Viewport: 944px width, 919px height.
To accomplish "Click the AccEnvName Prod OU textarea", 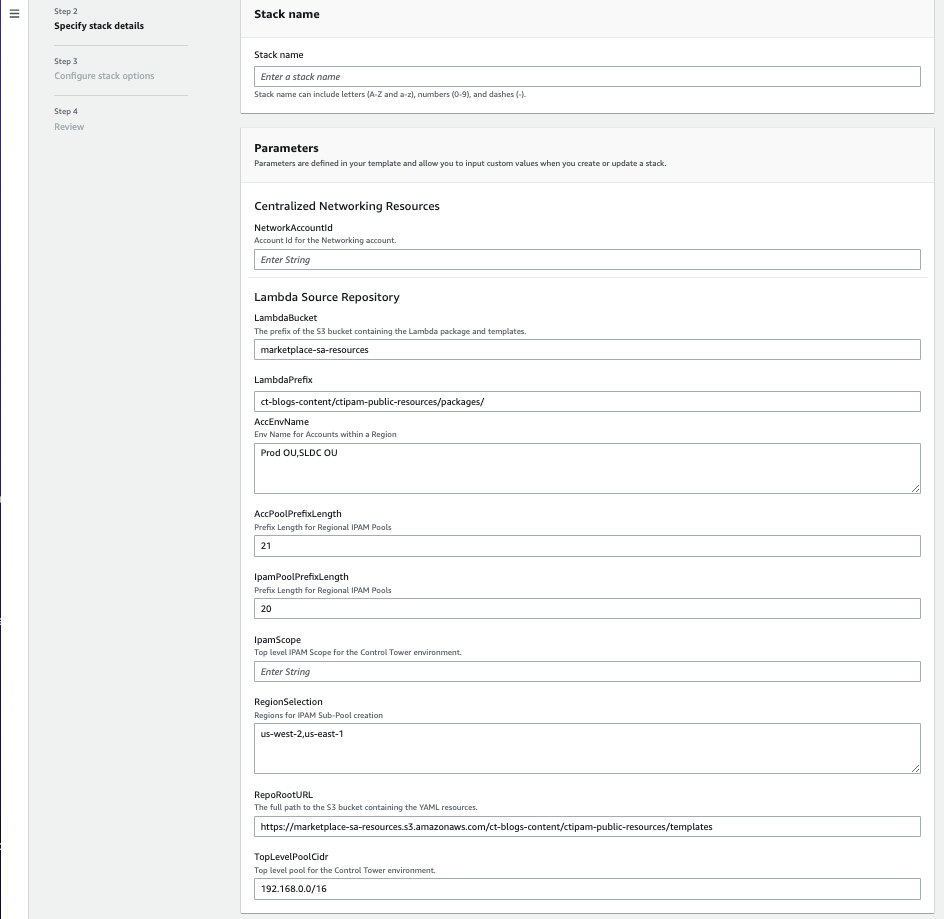I will pyautogui.click(x=587, y=465).
